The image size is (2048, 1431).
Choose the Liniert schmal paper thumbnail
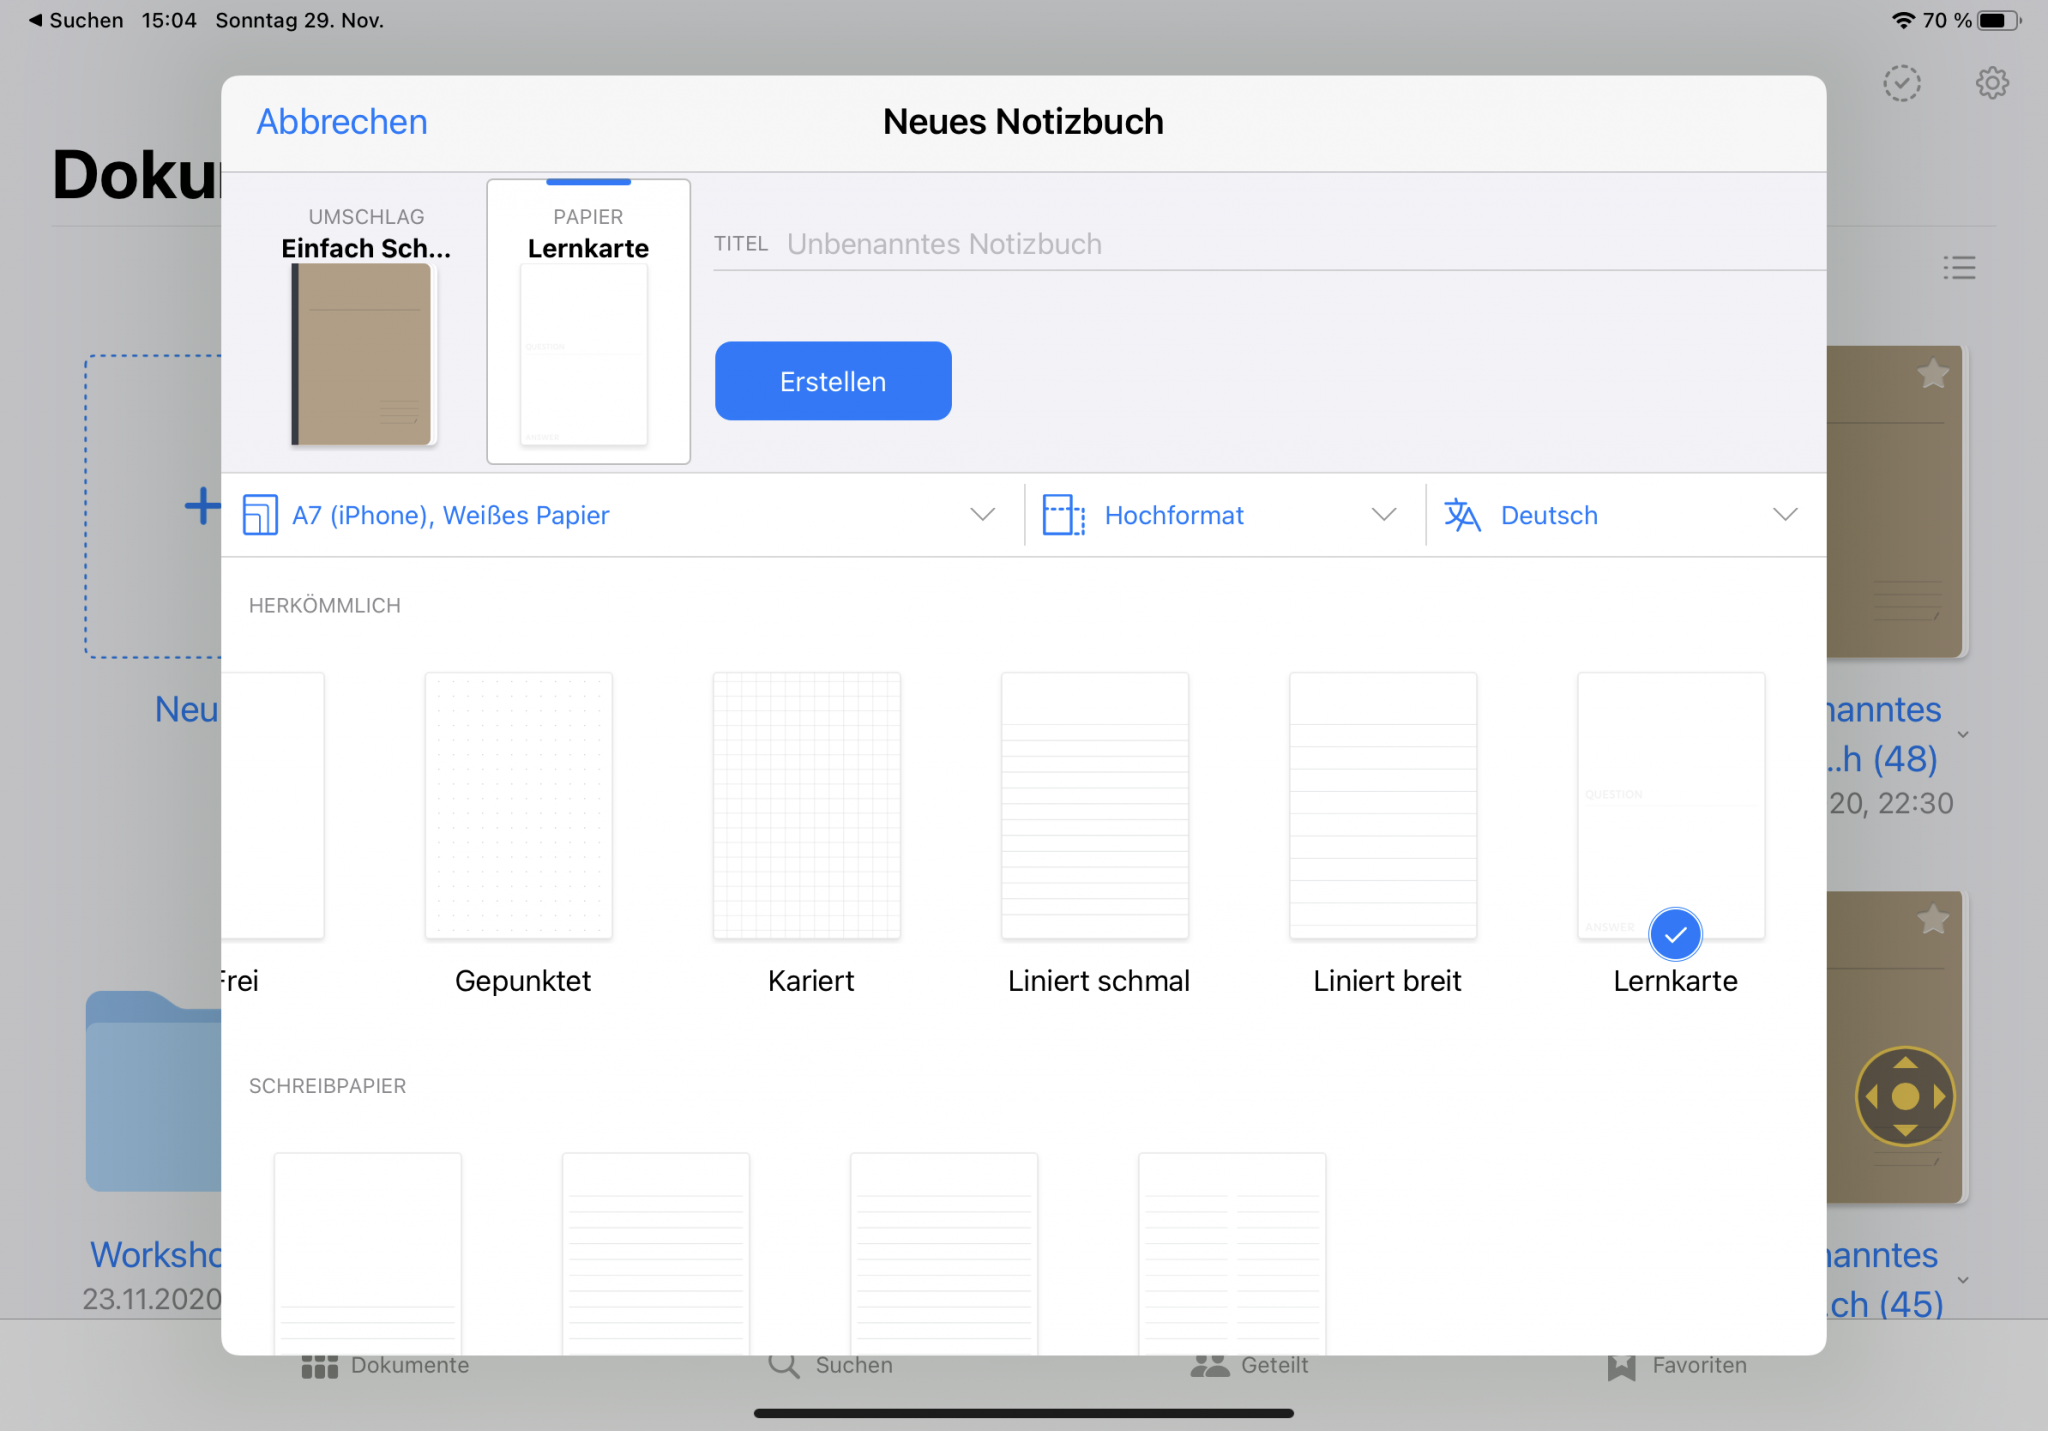point(1095,806)
